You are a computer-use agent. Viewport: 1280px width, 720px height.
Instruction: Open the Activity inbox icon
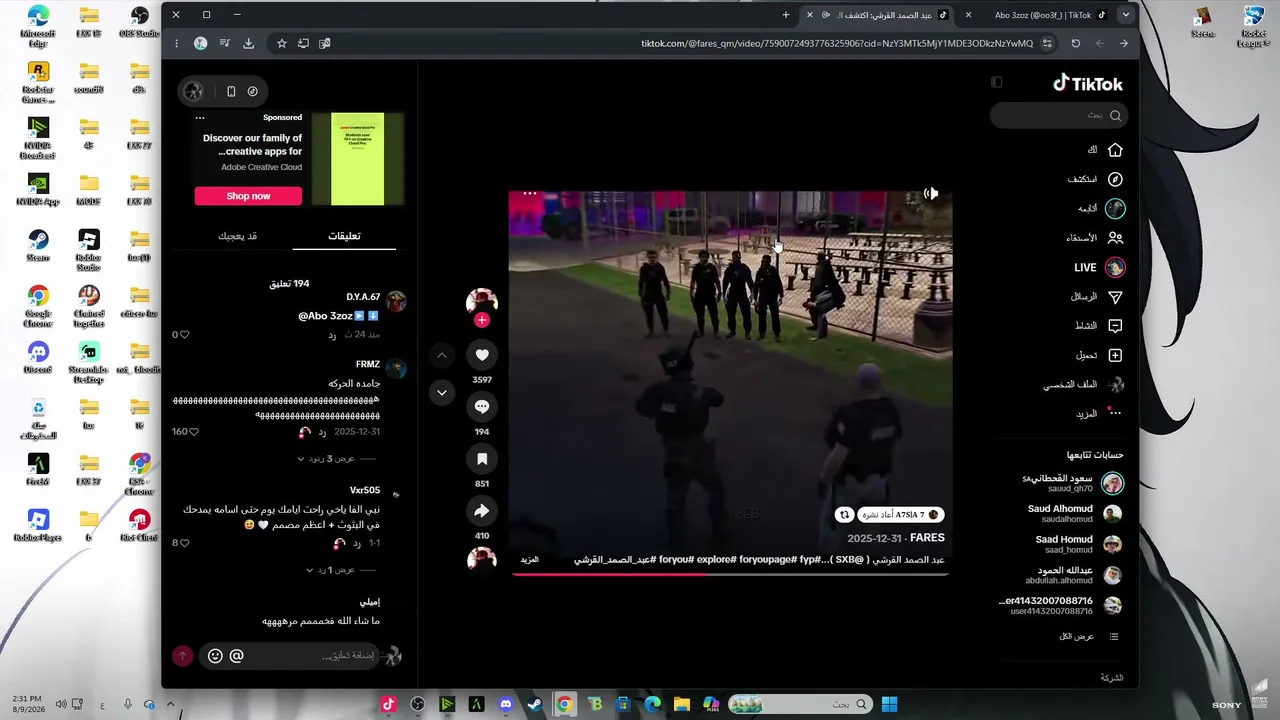[x=1115, y=326]
